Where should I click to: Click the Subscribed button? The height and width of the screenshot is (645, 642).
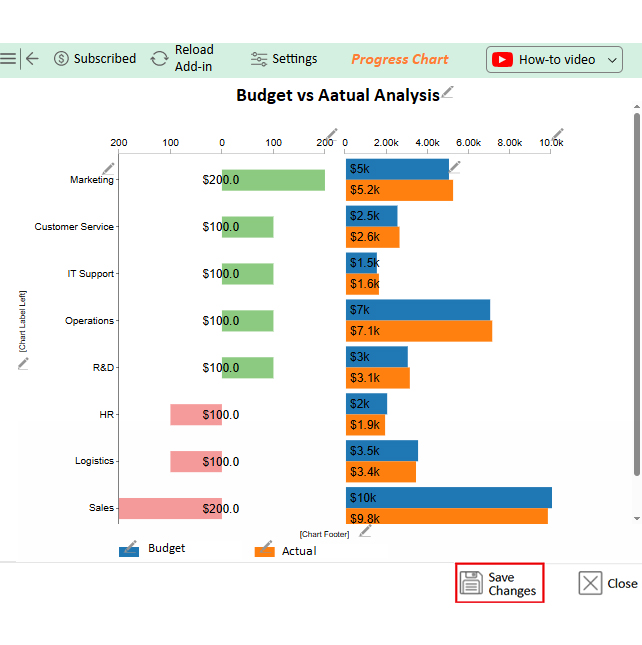[x=95, y=59]
